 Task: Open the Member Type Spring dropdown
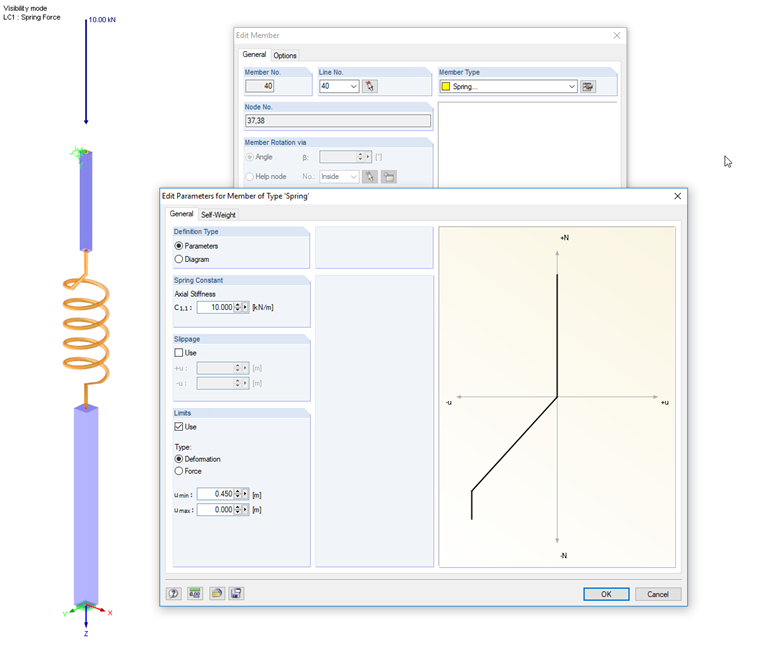pyautogui.click(x=572, y=87)
